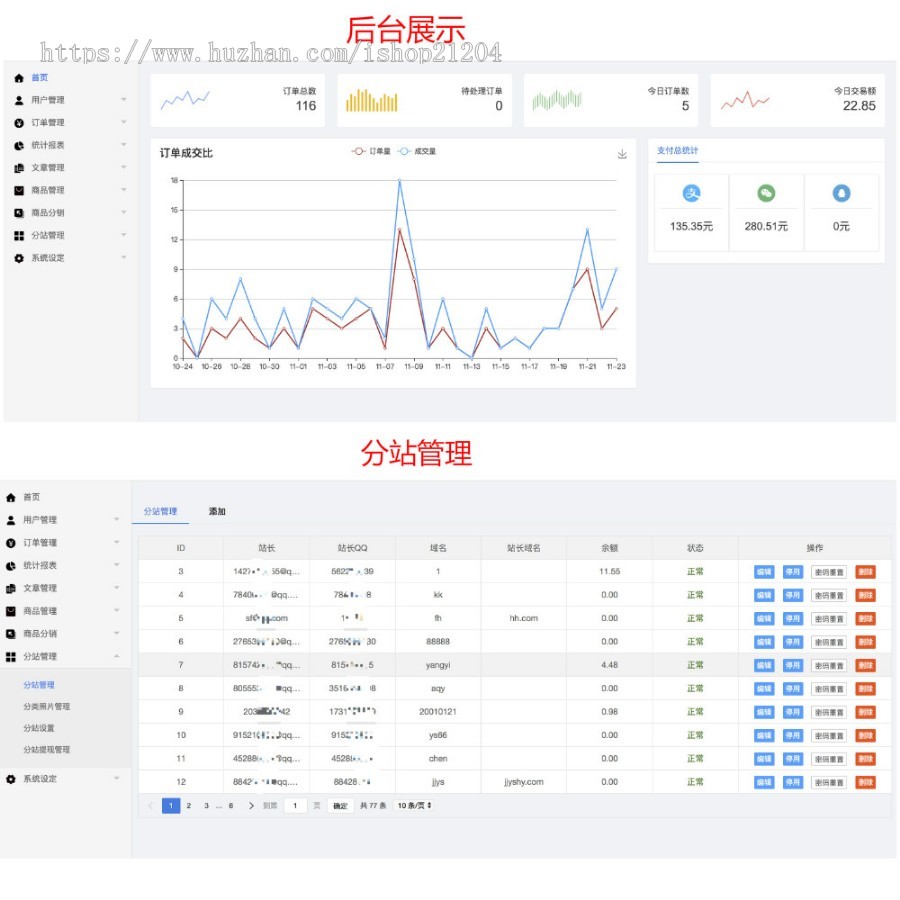Disable the sub-site with domain fh via 停用
The height and width of the screenshot is (900, 900).
tap(792, 619)
